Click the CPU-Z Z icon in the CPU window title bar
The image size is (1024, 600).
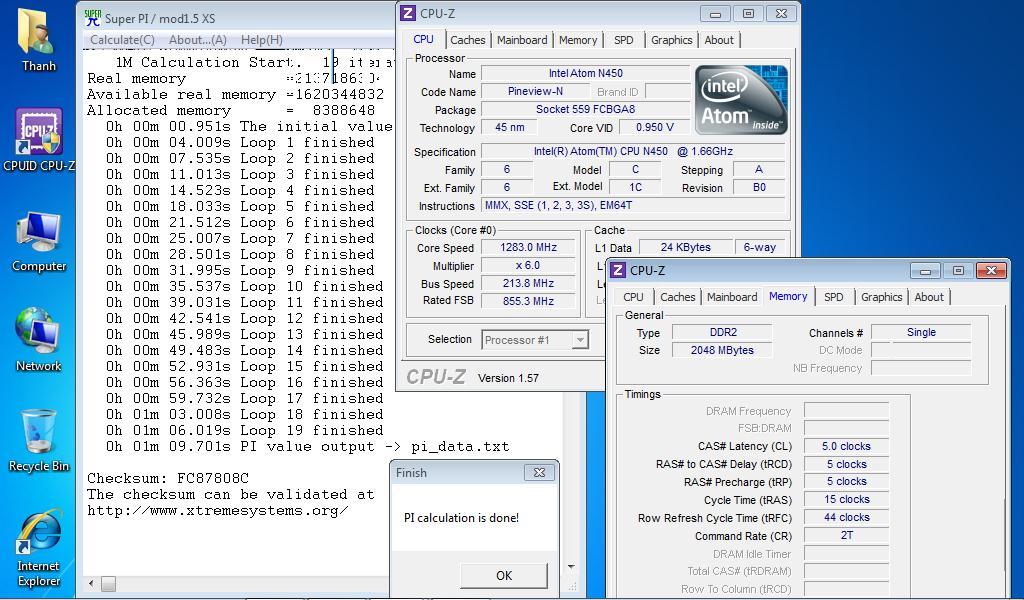click(x=408, y=13)
